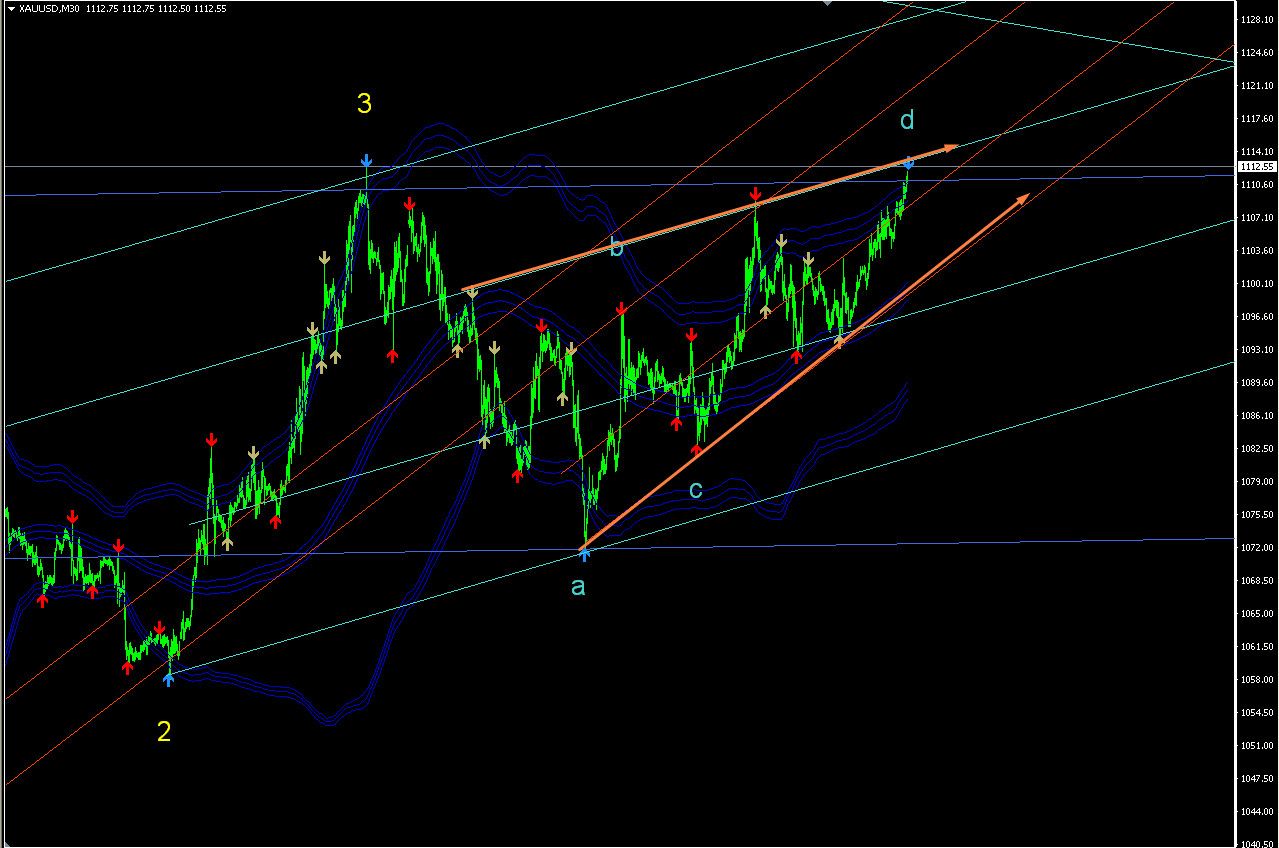1279x848 pixels.
Task: Select the yellow wave label 2
Action: (164, 732)
